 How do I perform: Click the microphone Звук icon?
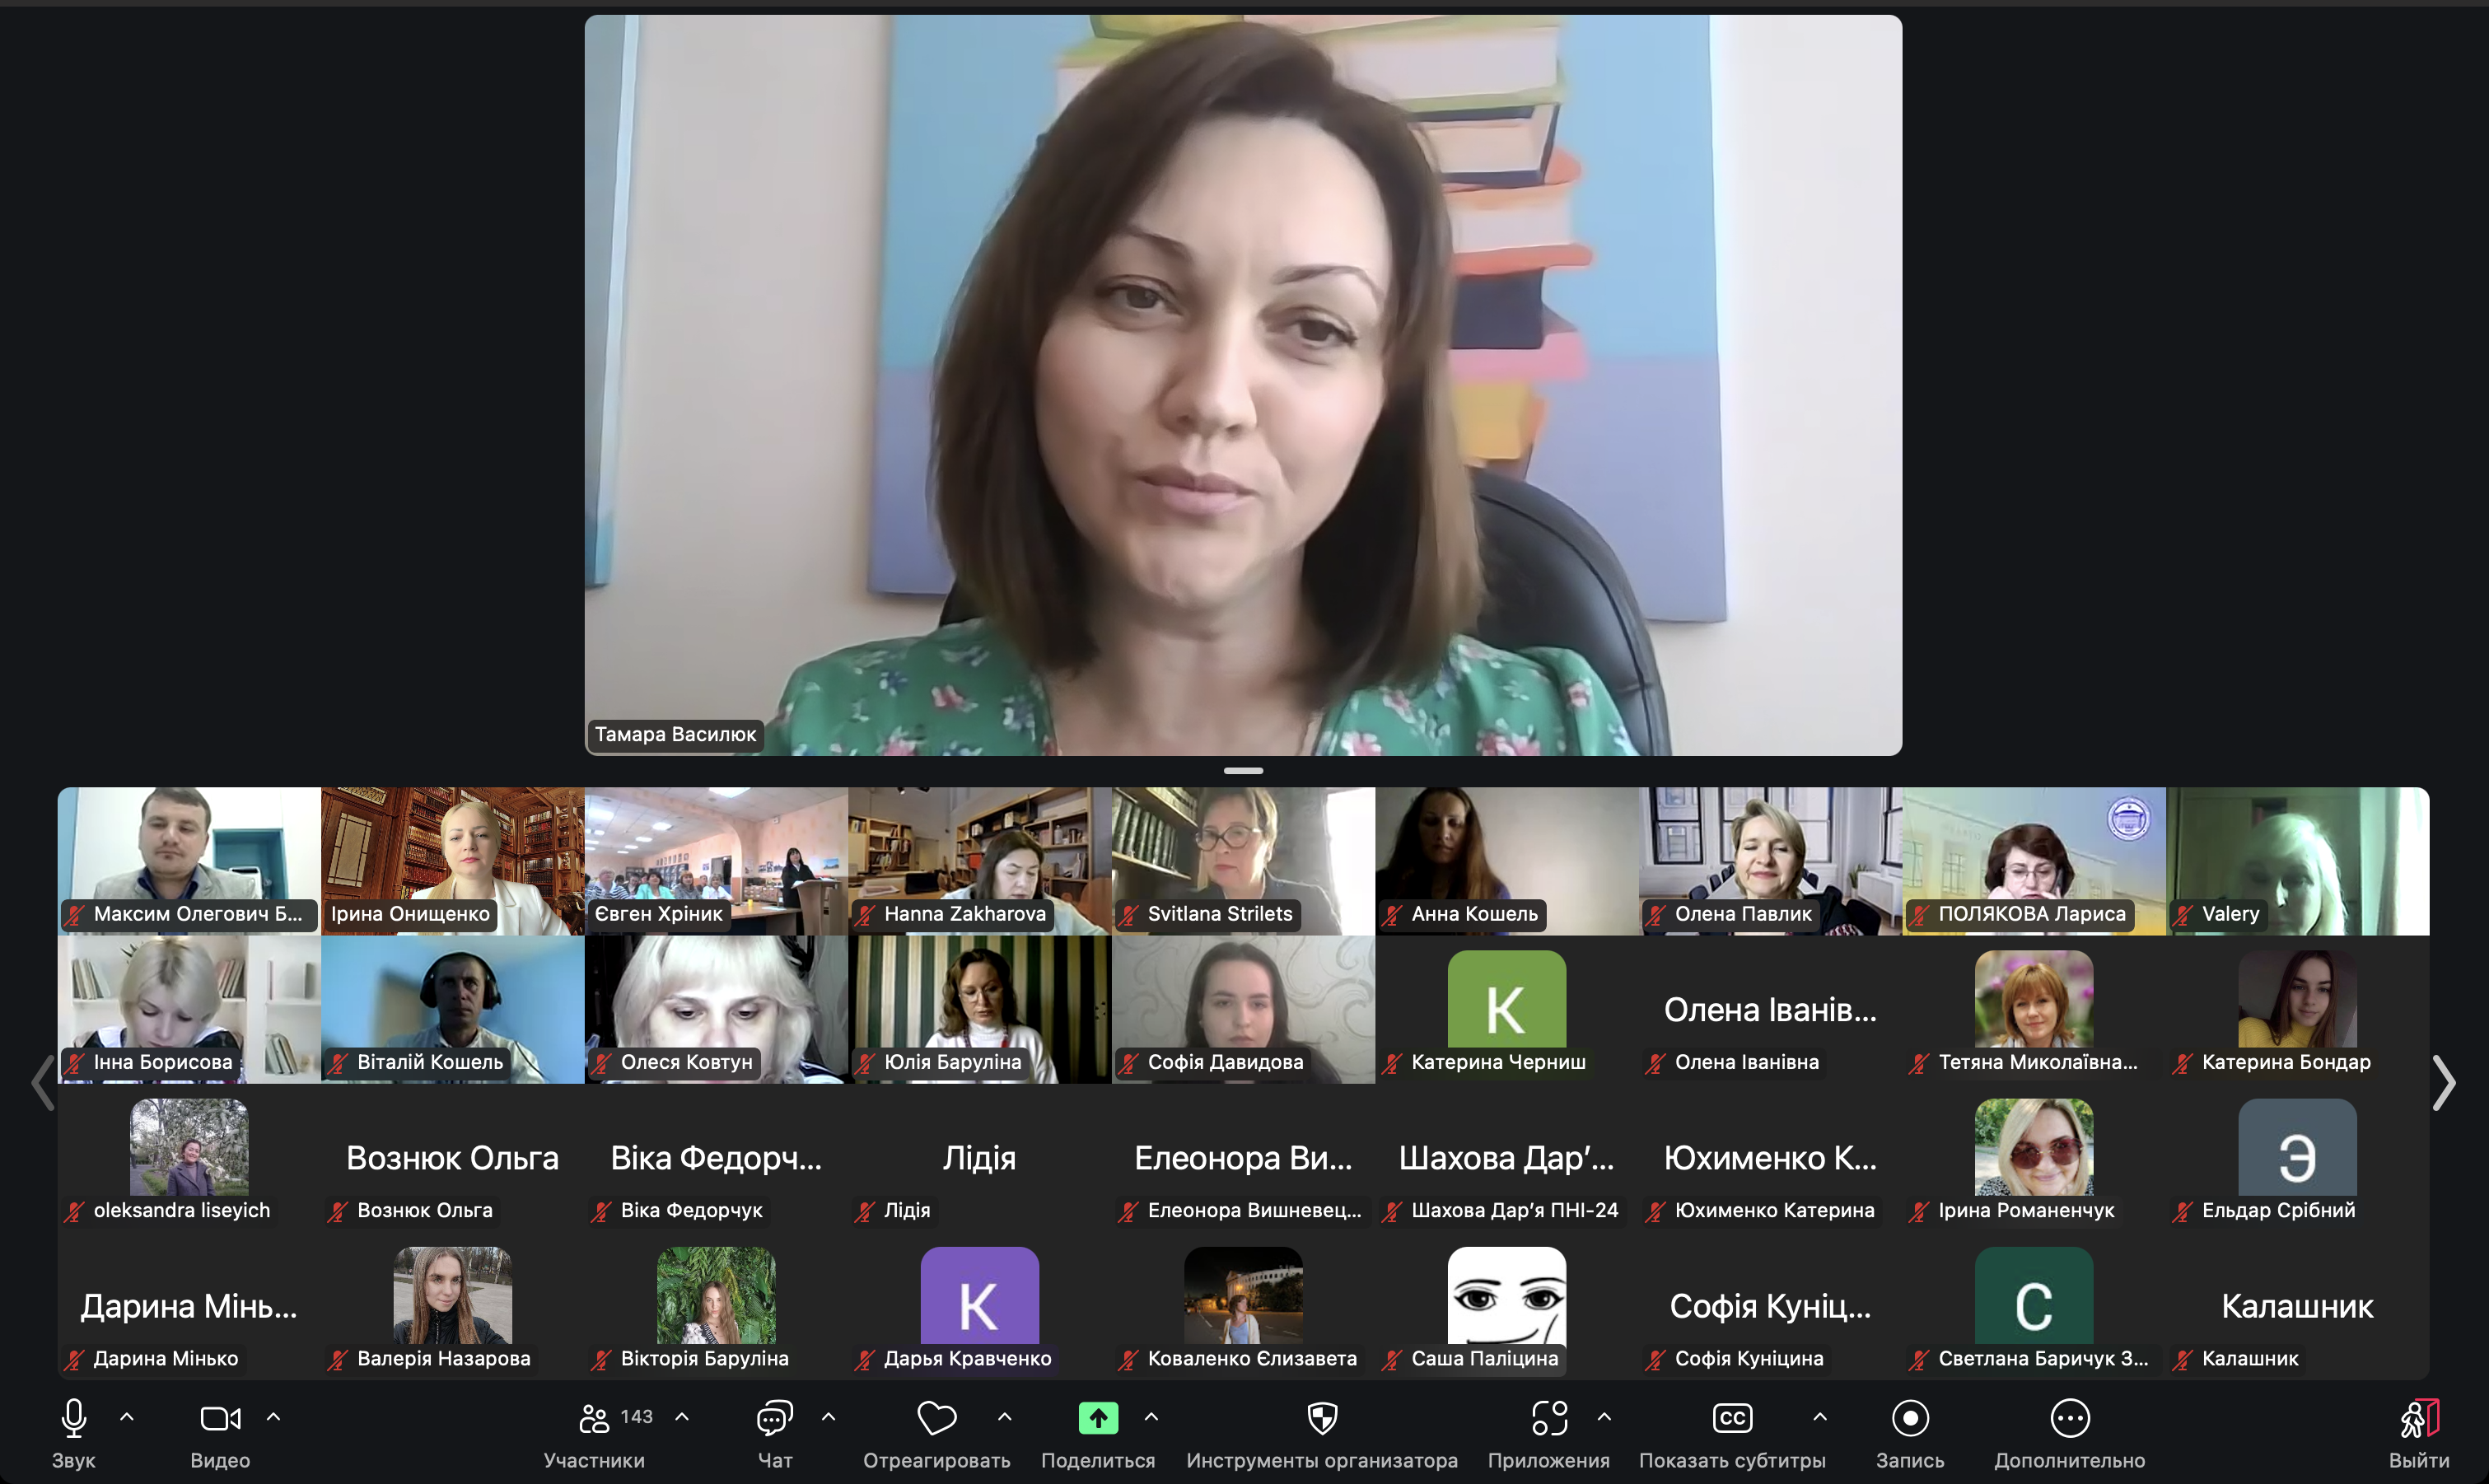coord(73,1417)
